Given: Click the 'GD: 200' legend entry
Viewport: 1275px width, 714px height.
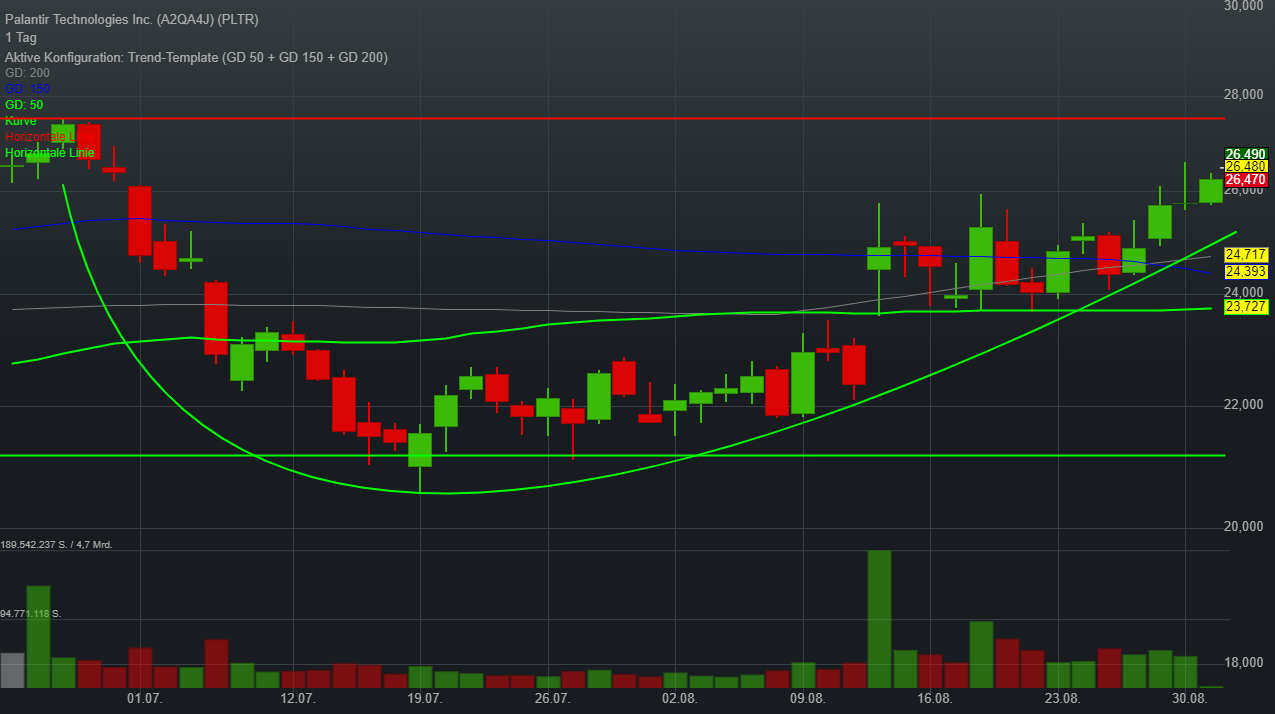Looking at the screenshot, I should pyautogui.click(x=27, y=73).
